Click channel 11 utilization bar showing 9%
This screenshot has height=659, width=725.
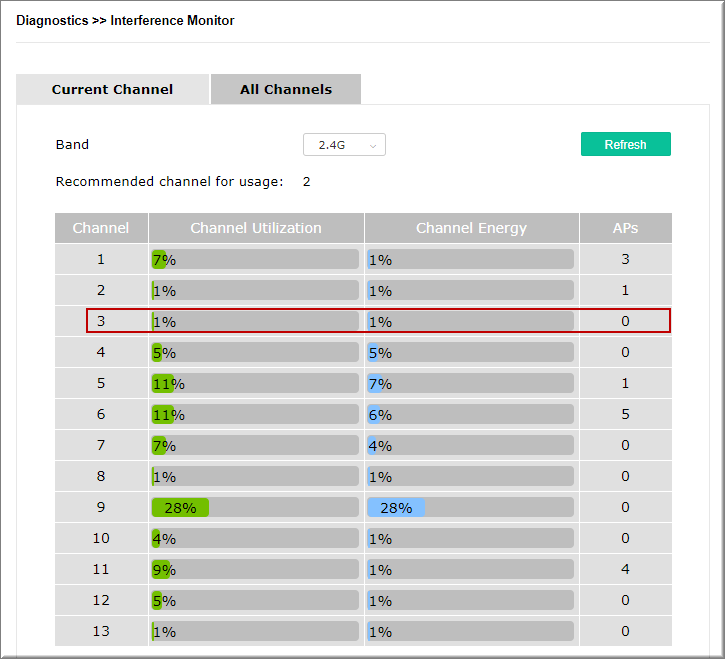[255, 569]
